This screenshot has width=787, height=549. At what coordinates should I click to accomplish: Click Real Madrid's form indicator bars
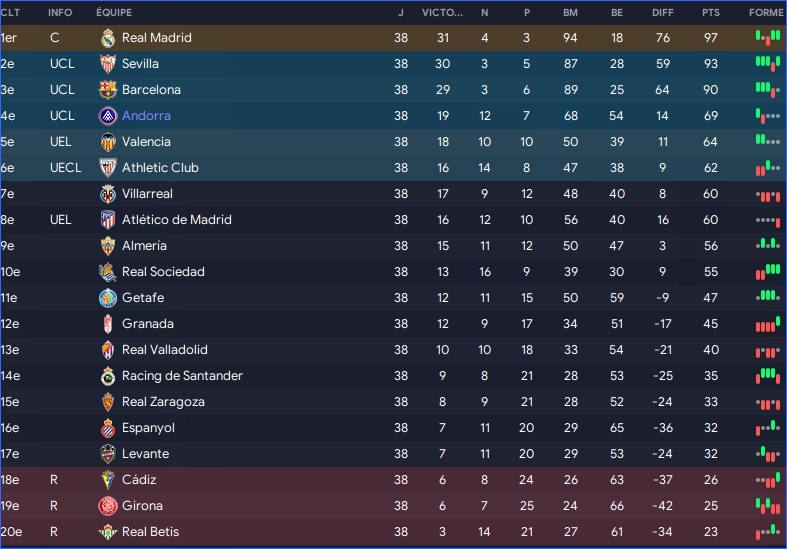767,38
